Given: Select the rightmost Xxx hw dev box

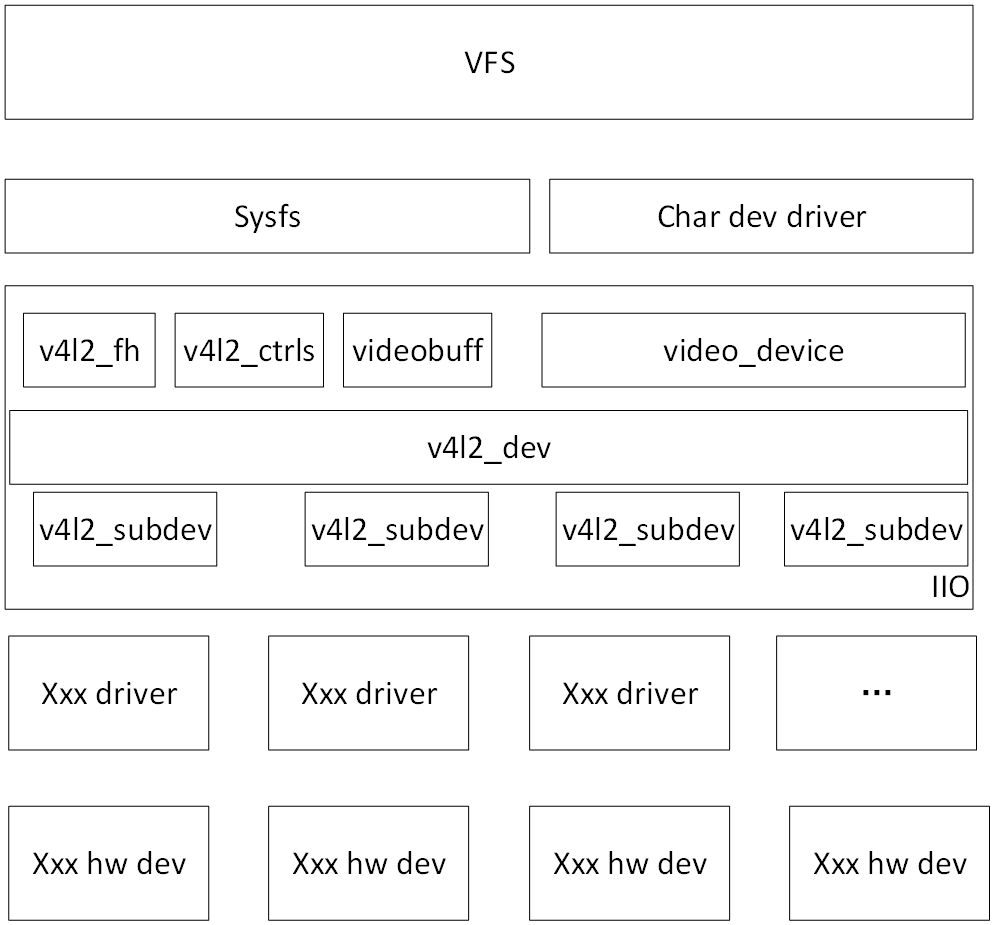Looking at the screenshot, I should tap(888, 862).
